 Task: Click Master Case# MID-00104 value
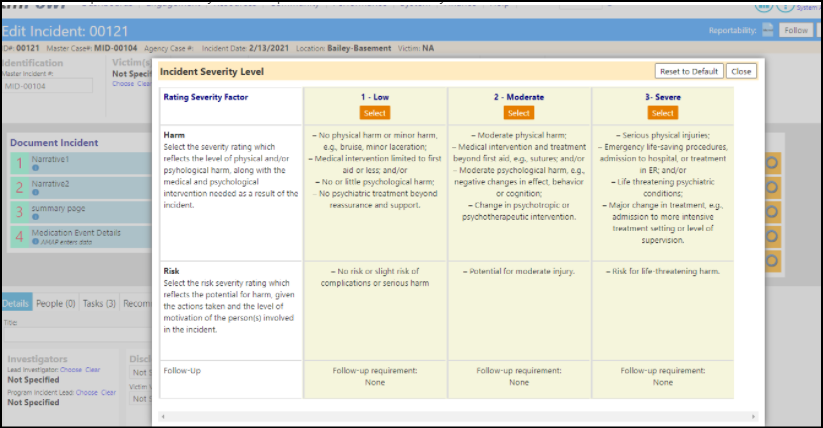tap(115, 48)
